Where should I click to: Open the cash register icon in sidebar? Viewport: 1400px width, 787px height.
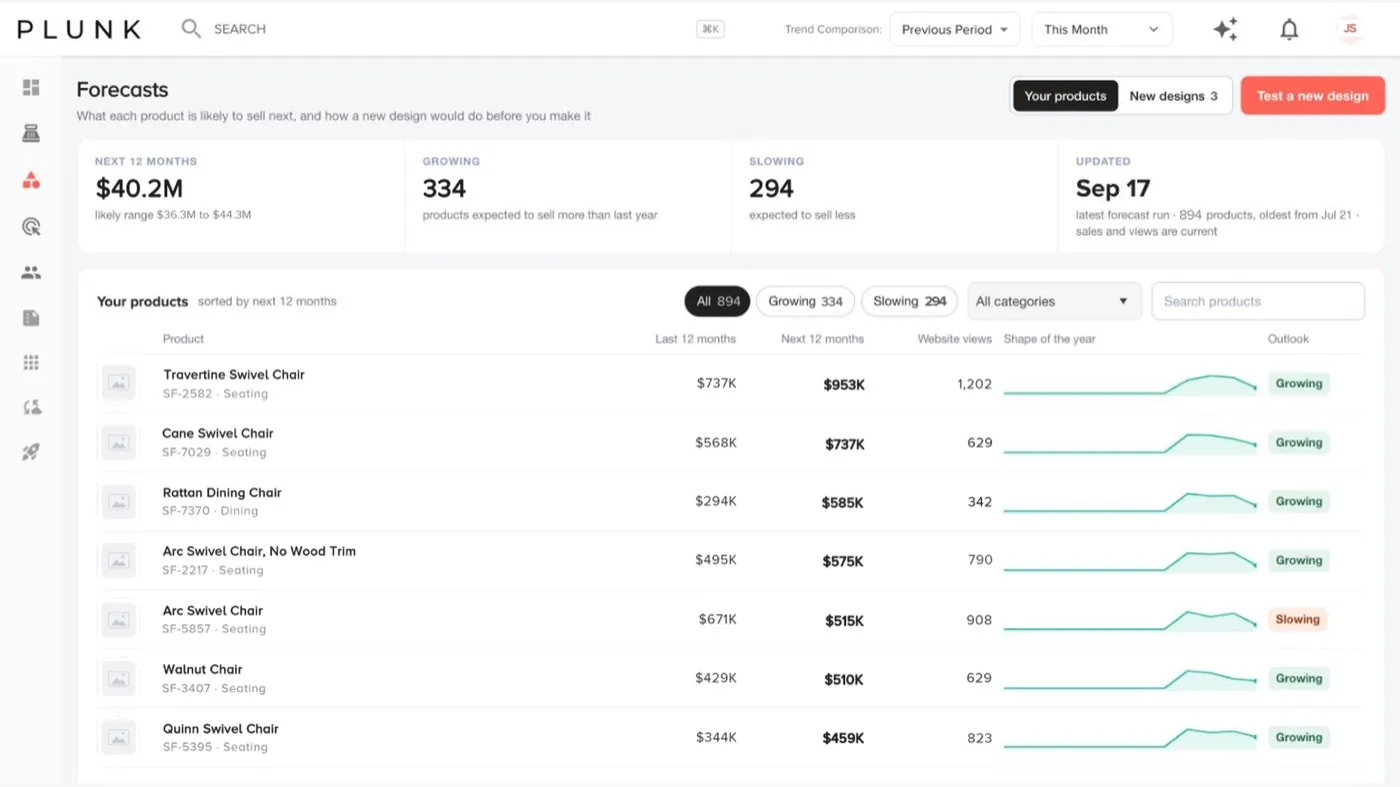pyautogui.click(x=31, y=133)
